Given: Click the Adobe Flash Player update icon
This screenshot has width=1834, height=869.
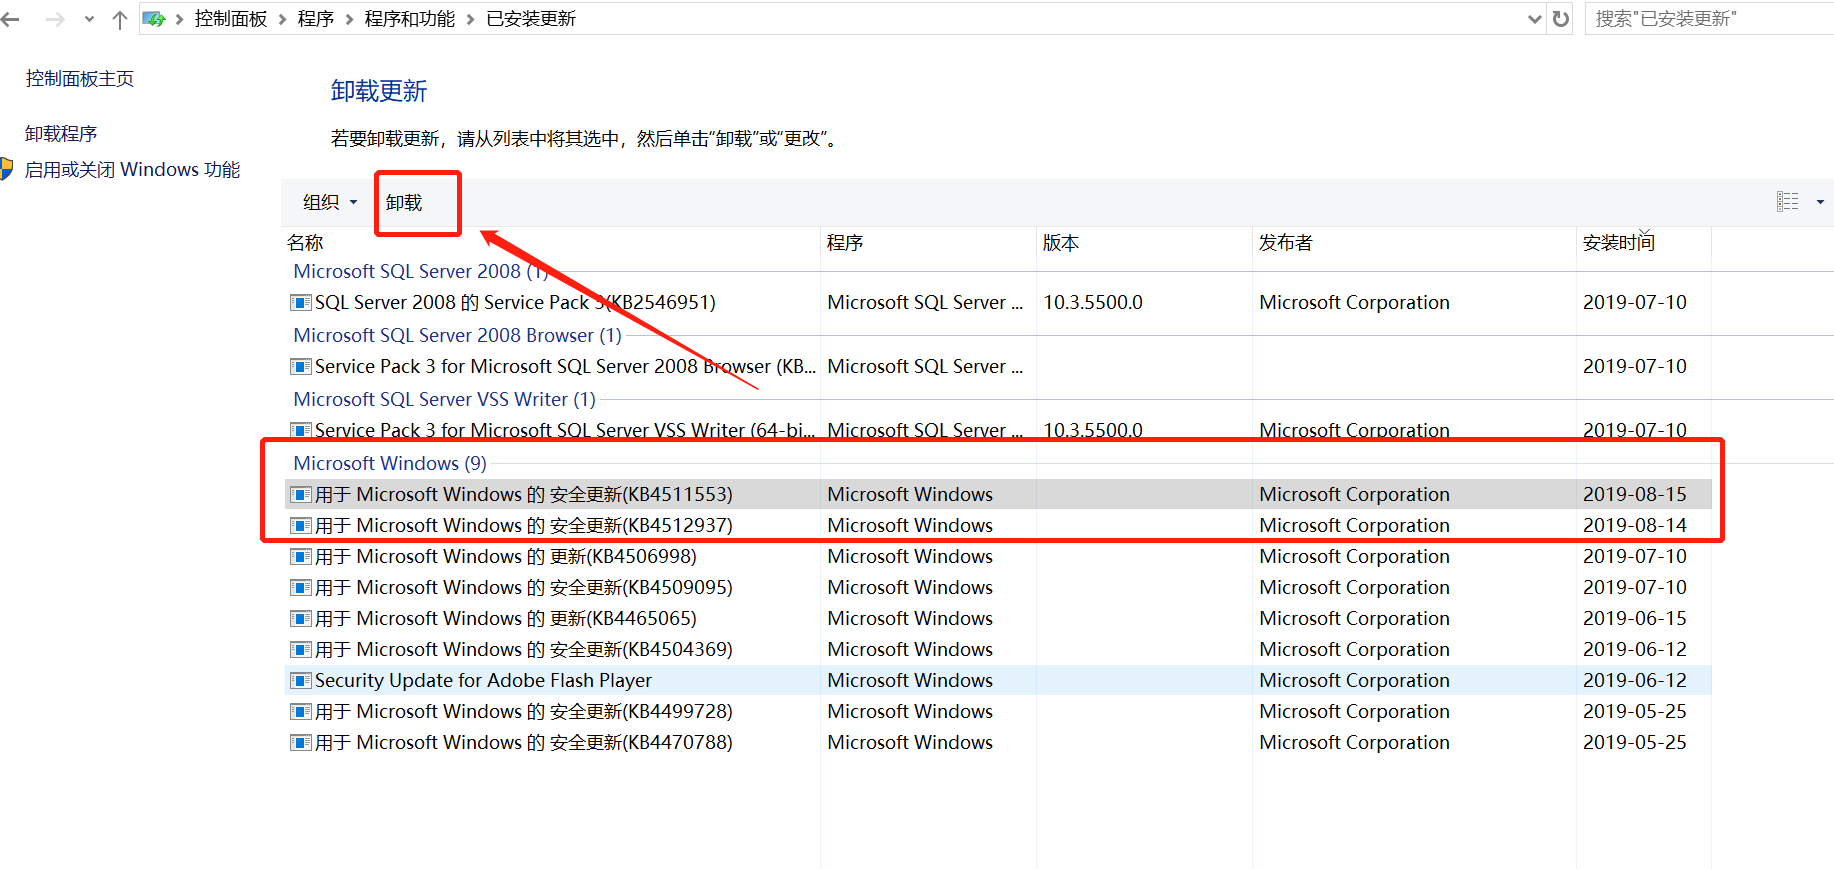Looking at the screenshot, I should pos(300,681).
